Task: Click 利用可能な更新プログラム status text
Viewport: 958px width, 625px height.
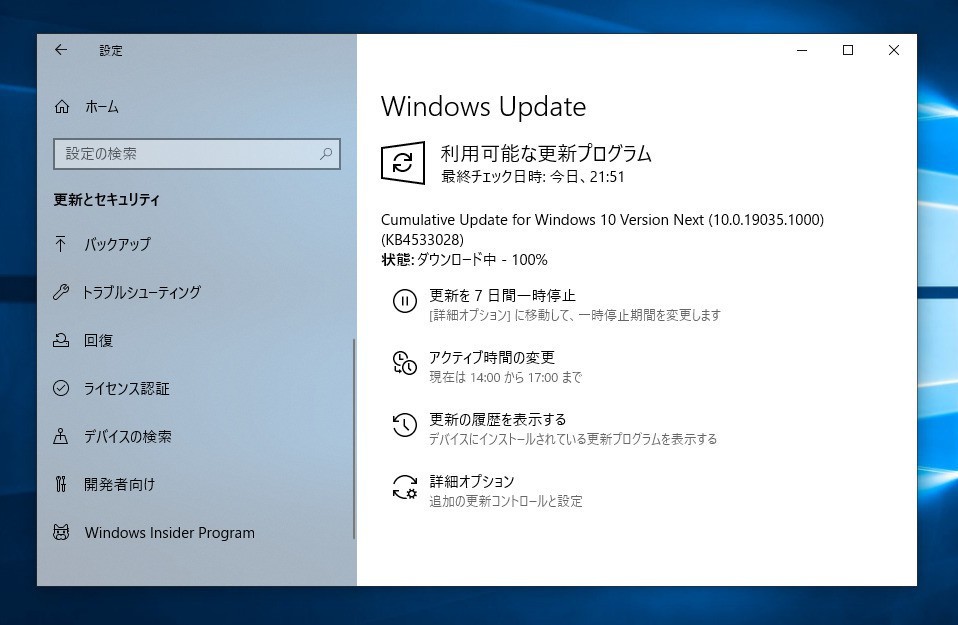Action: [546, 153]
